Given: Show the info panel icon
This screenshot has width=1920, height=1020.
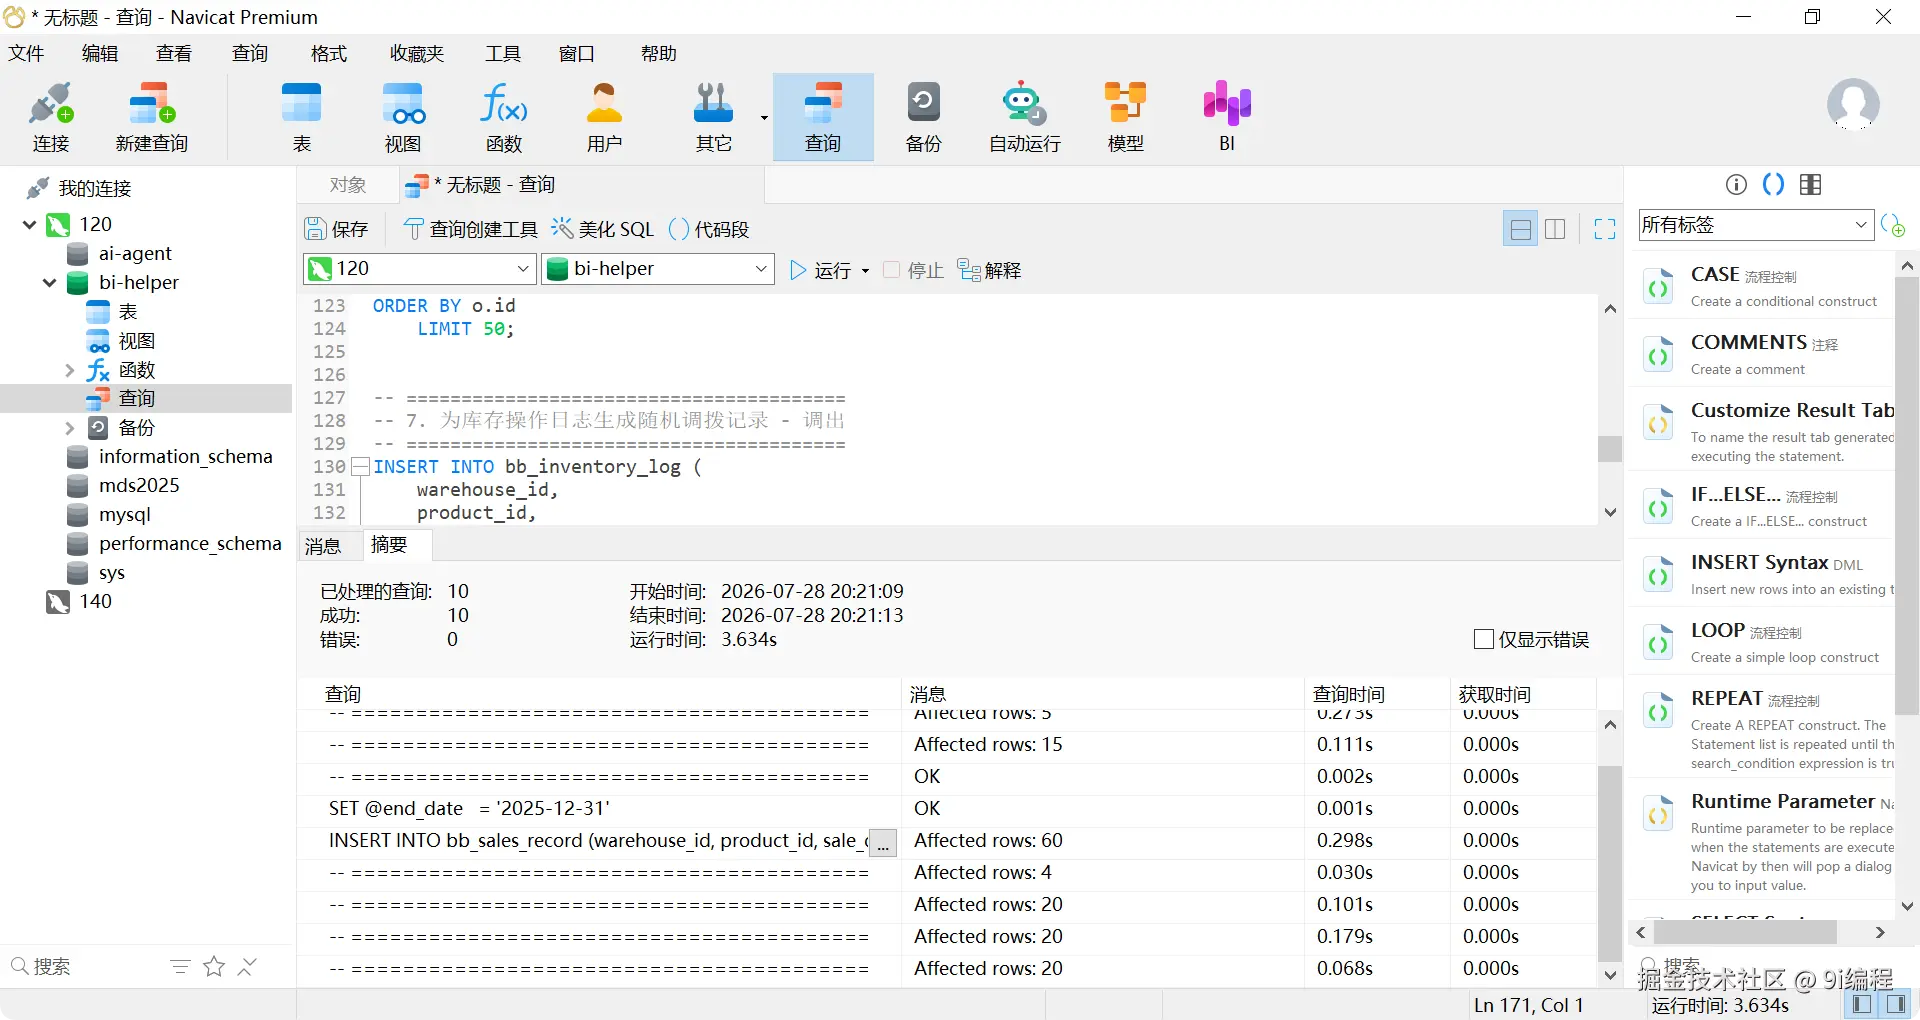Looking at the screenshot, I should (1737, 184).
